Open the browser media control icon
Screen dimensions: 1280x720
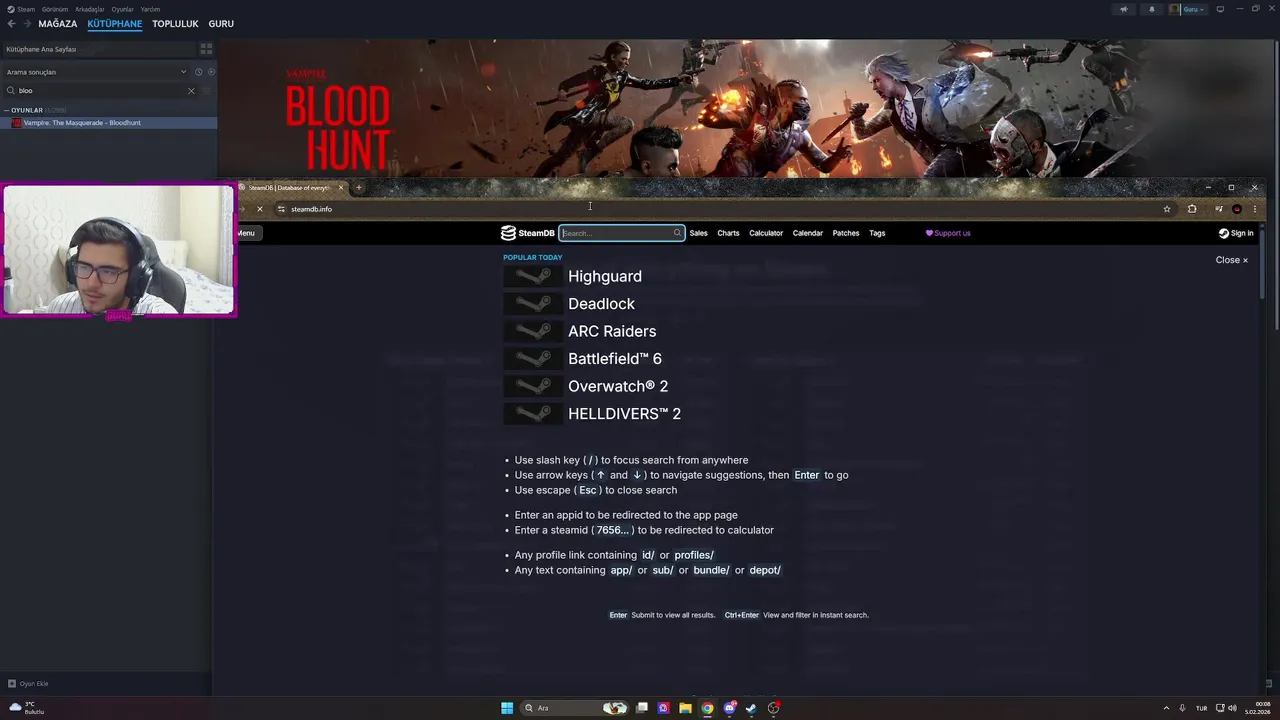tap(1219, 209)
